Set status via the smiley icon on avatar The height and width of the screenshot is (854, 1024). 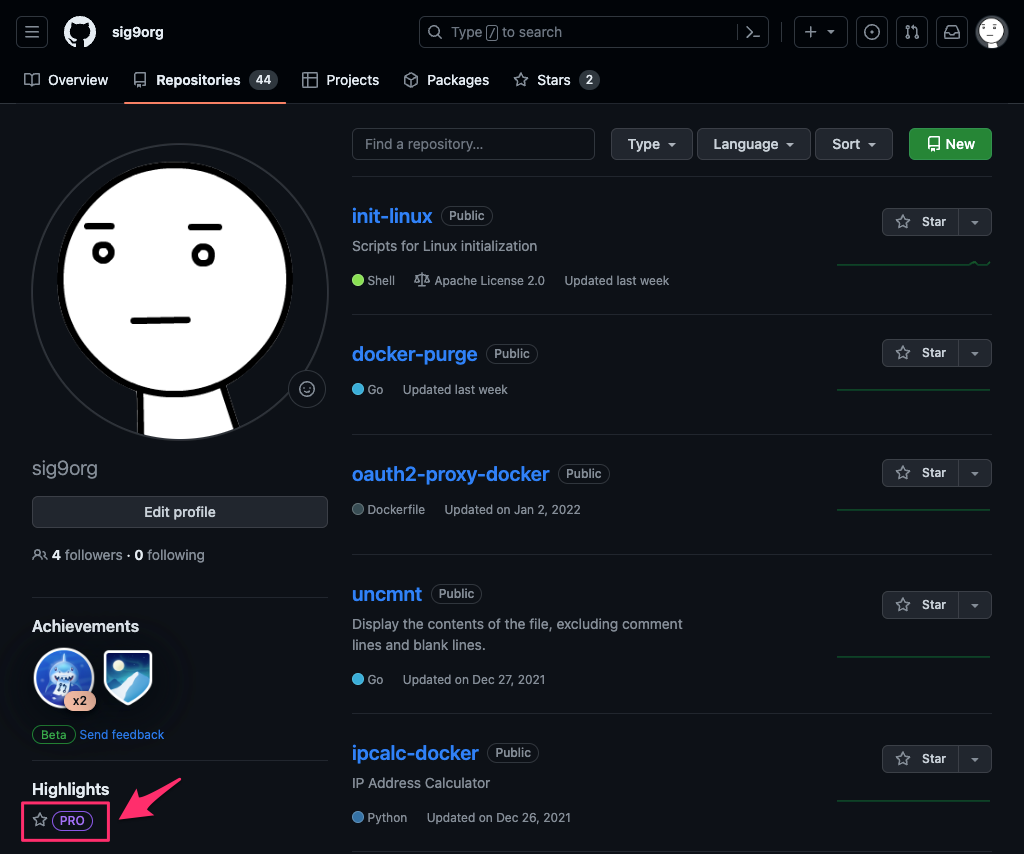coord(307,389)
